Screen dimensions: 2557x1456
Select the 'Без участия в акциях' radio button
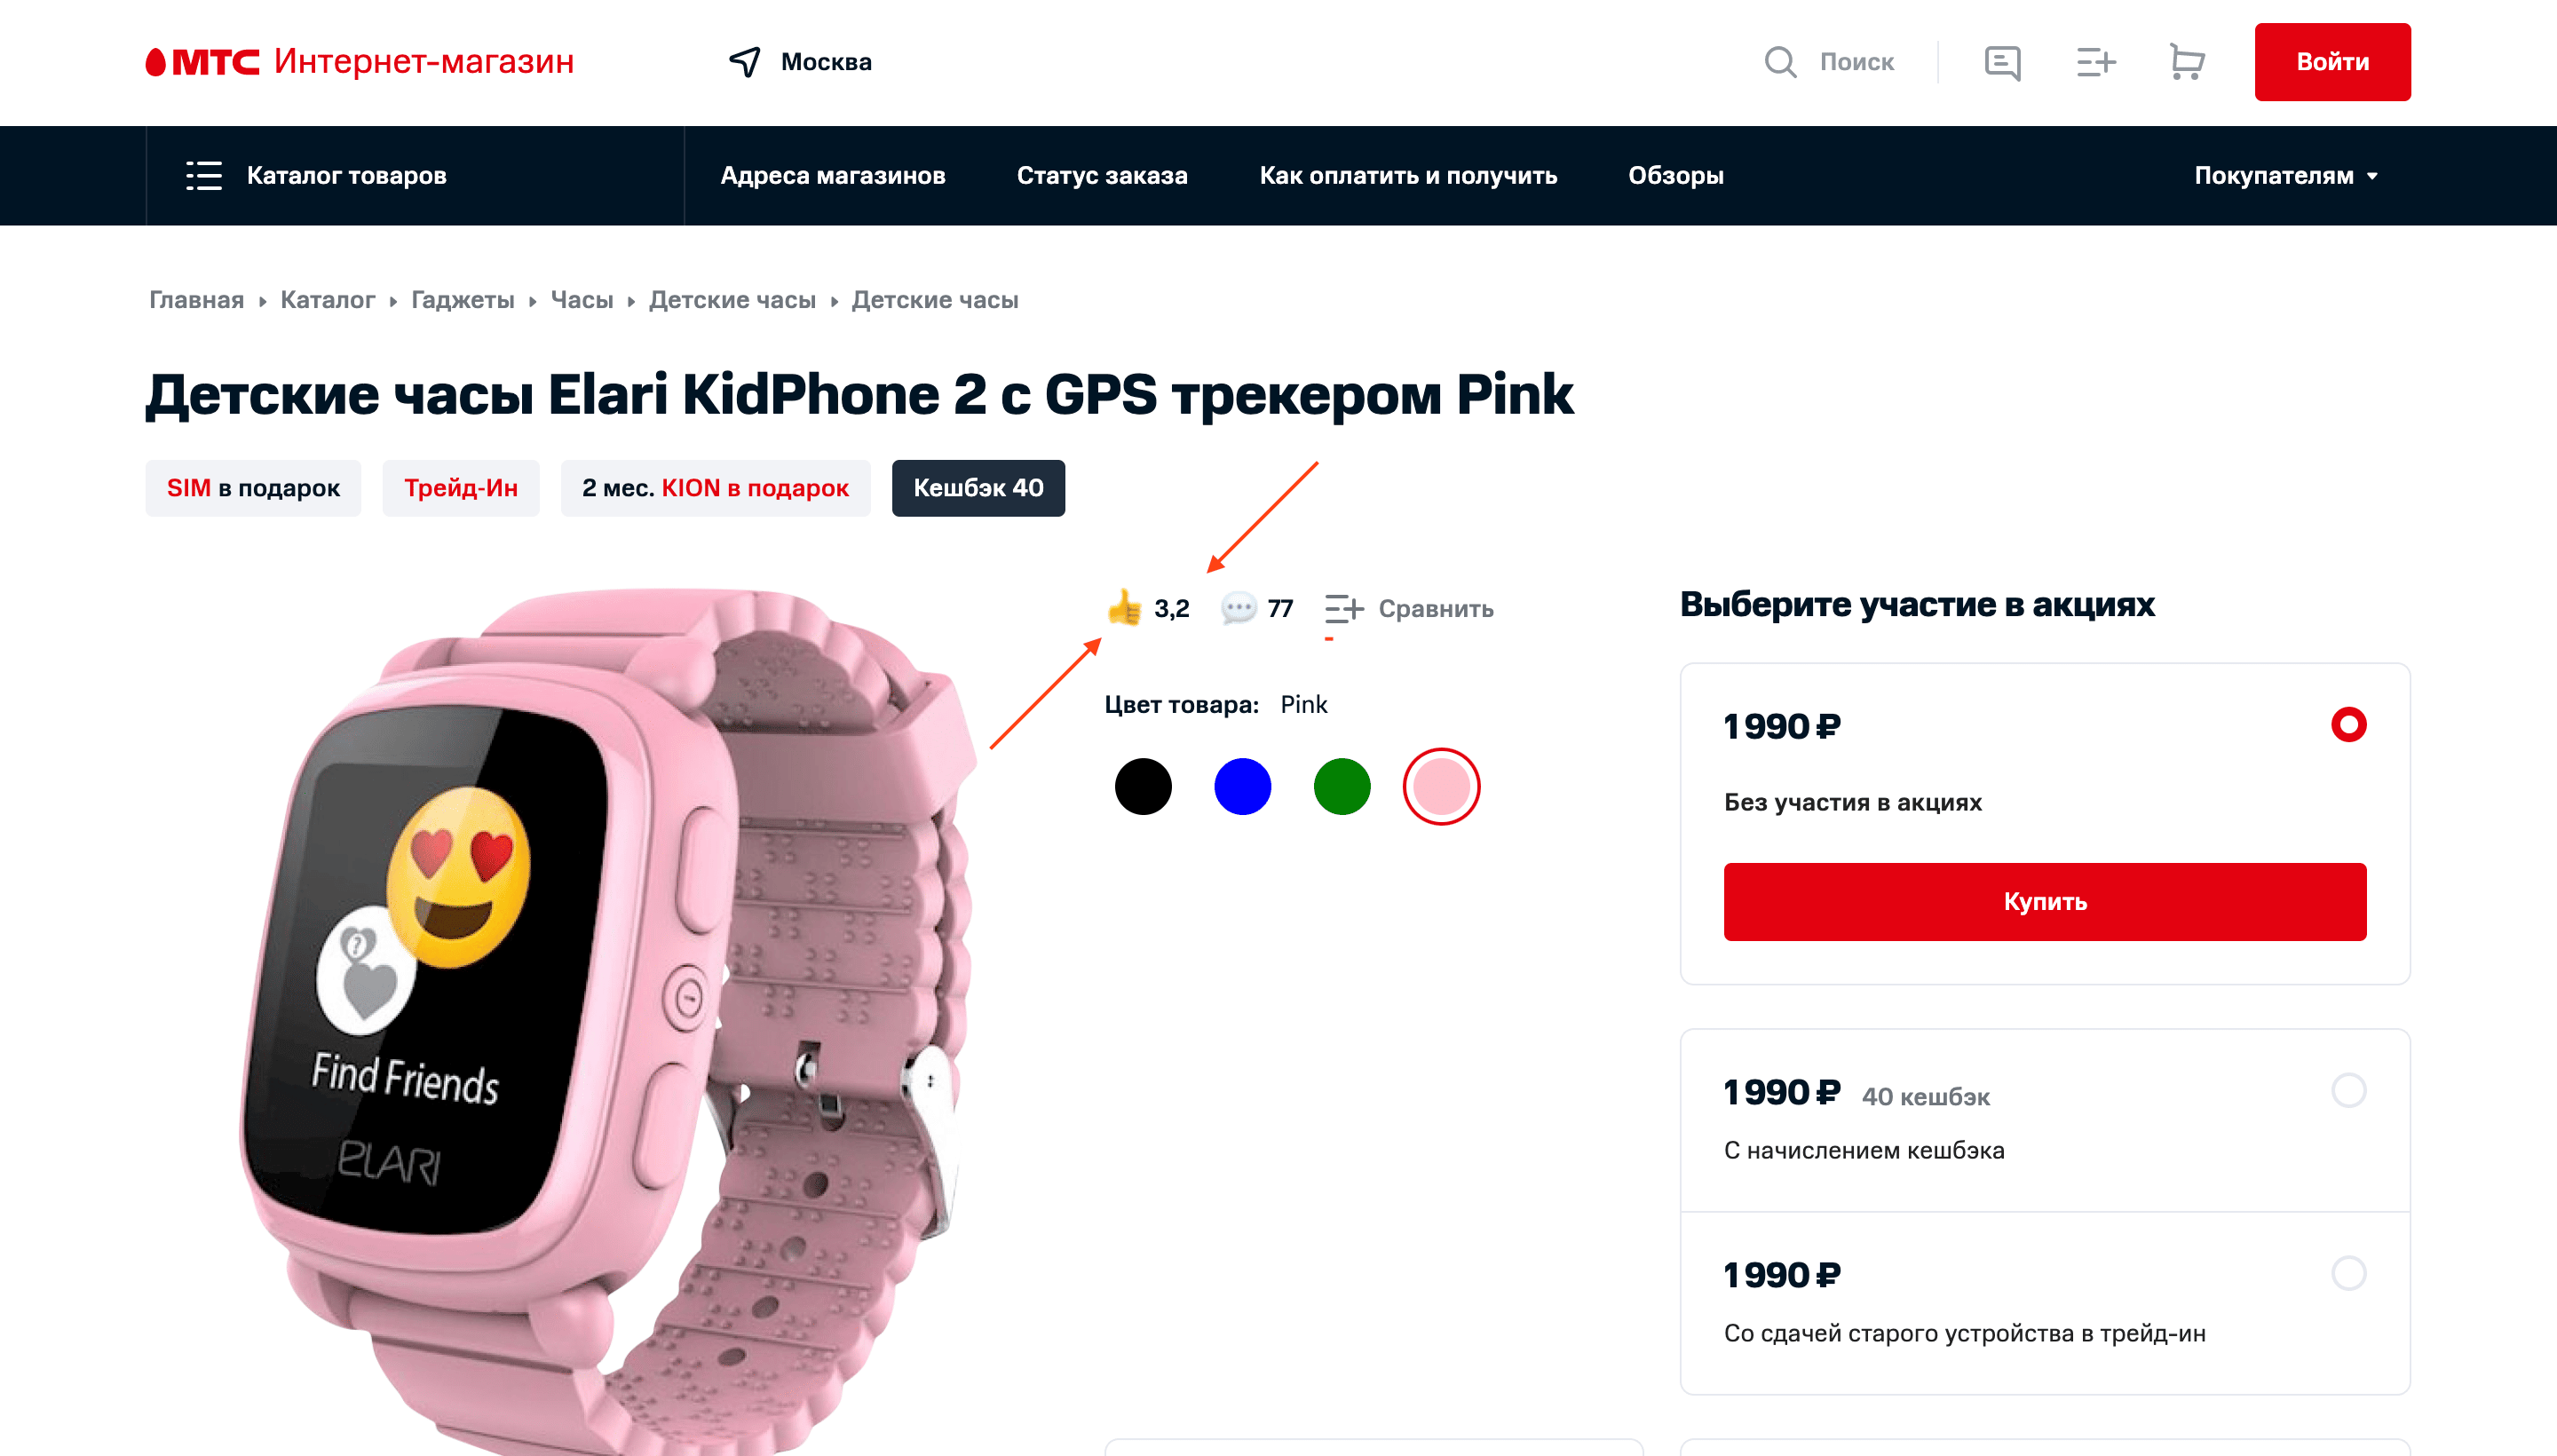(2347, 725)
